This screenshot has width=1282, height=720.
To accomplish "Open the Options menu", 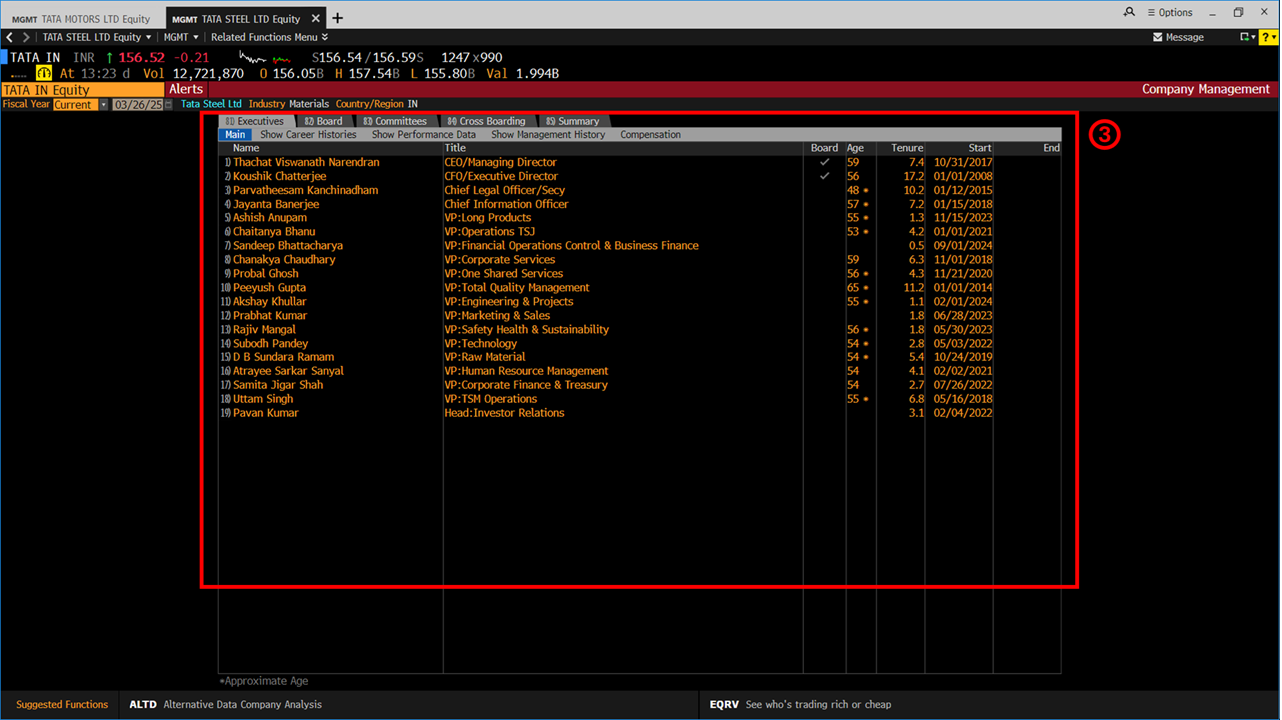I will [1169, 13].
